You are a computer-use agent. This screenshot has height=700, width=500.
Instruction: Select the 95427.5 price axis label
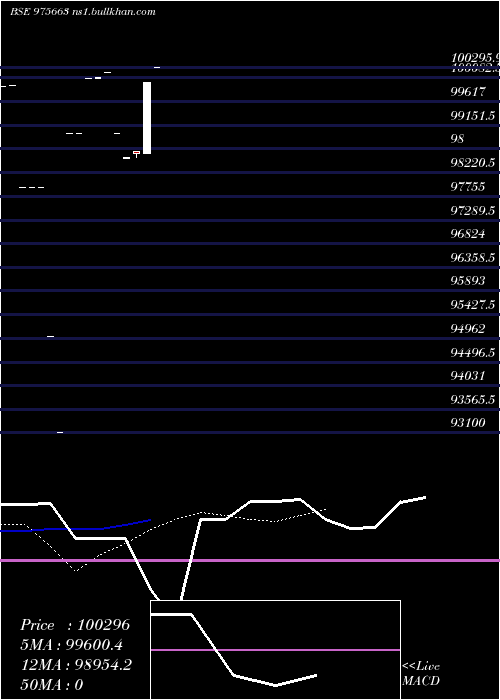click(473, 304)
